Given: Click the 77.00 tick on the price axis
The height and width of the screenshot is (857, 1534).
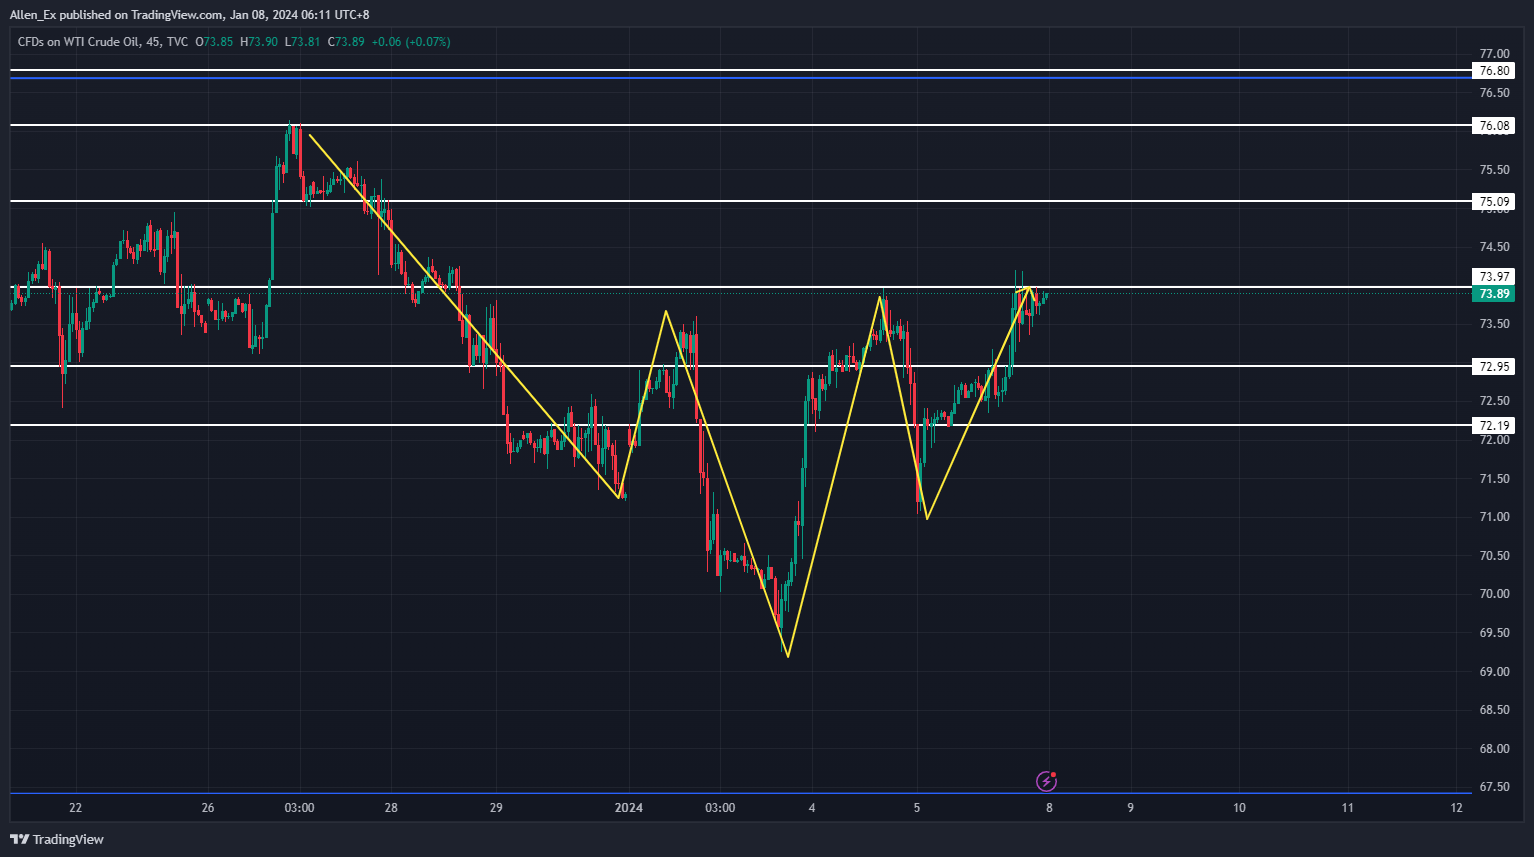Looking at the screenshot, I should [x=1494, y=54].
